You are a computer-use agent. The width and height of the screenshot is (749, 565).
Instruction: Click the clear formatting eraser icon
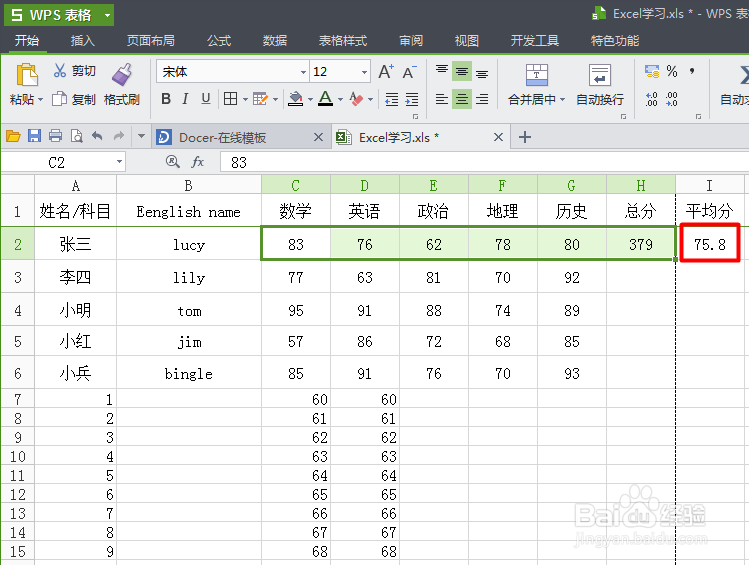pos(356,99)
